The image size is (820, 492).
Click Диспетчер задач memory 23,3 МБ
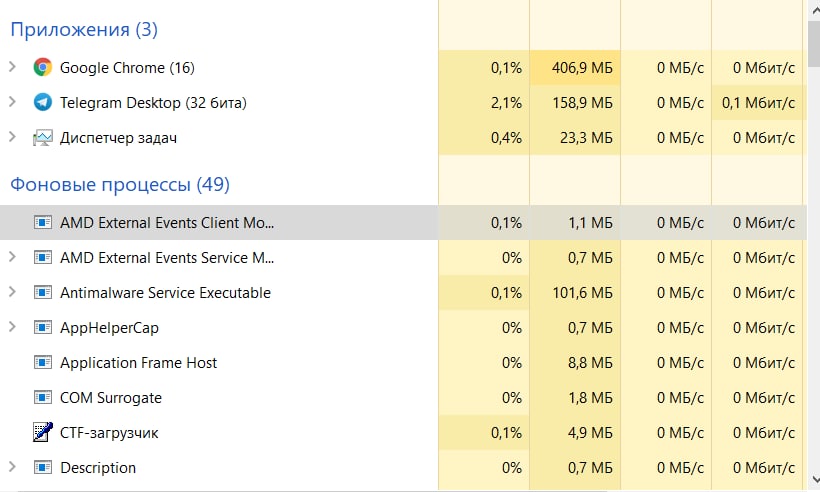(x=586, y=138)
